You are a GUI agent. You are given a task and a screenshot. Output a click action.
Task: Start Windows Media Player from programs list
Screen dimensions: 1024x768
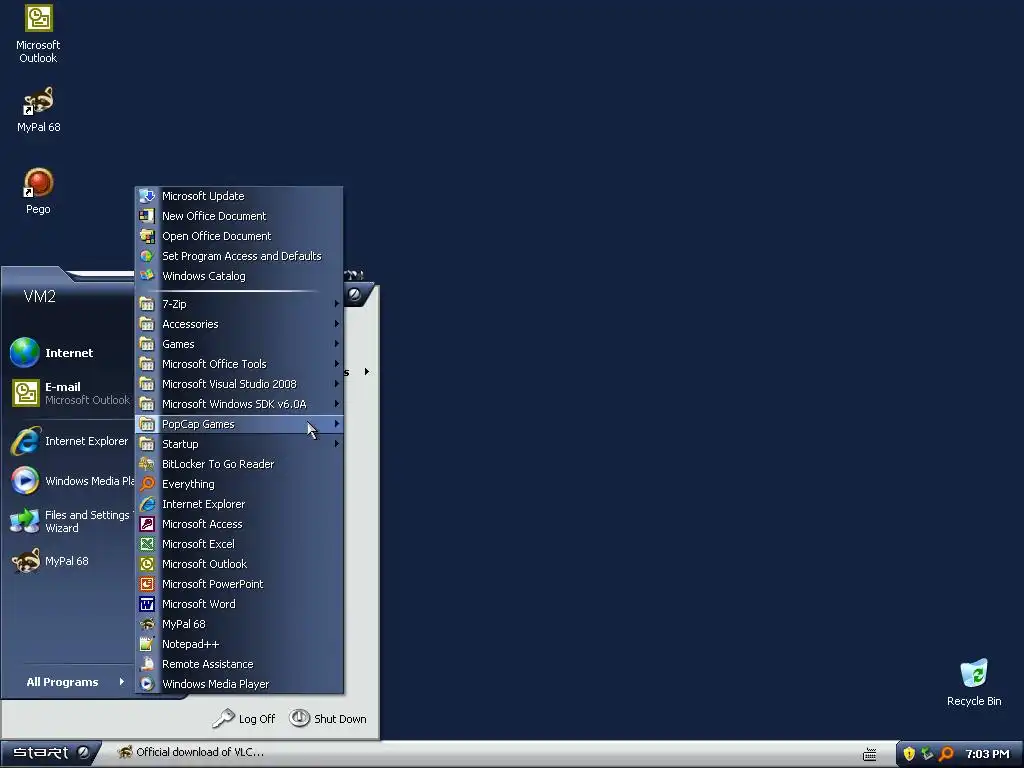[x=238, y=684]
